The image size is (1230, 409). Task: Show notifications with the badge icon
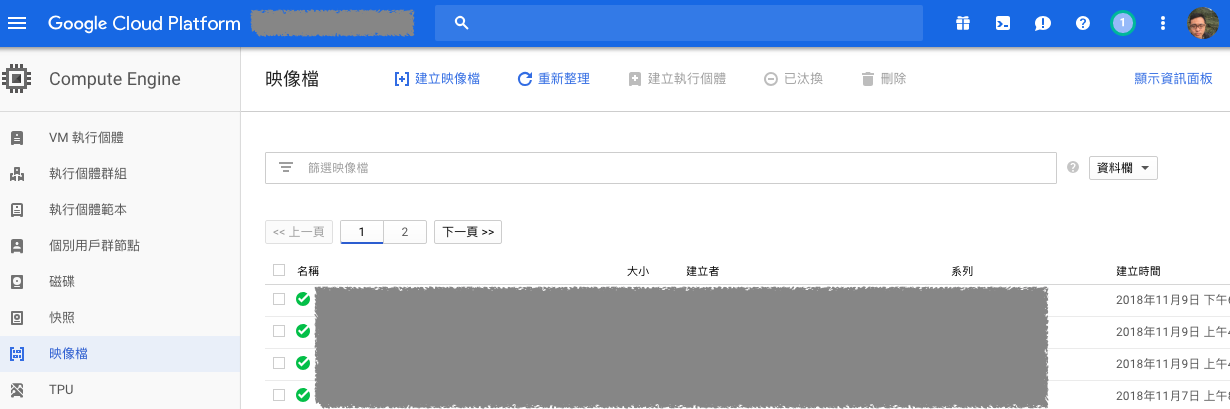coord(1122,23)
